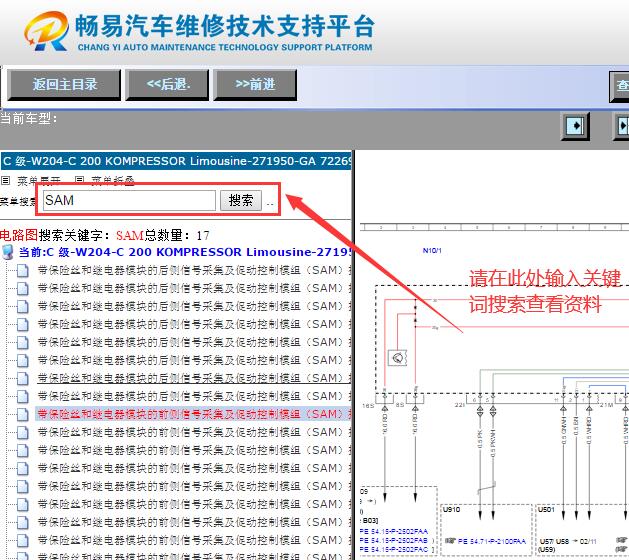Viewport: 629px width, 560px height.
Task: Click the '..' link beside the 搜索 button
Action: click(x=270, y=204)
